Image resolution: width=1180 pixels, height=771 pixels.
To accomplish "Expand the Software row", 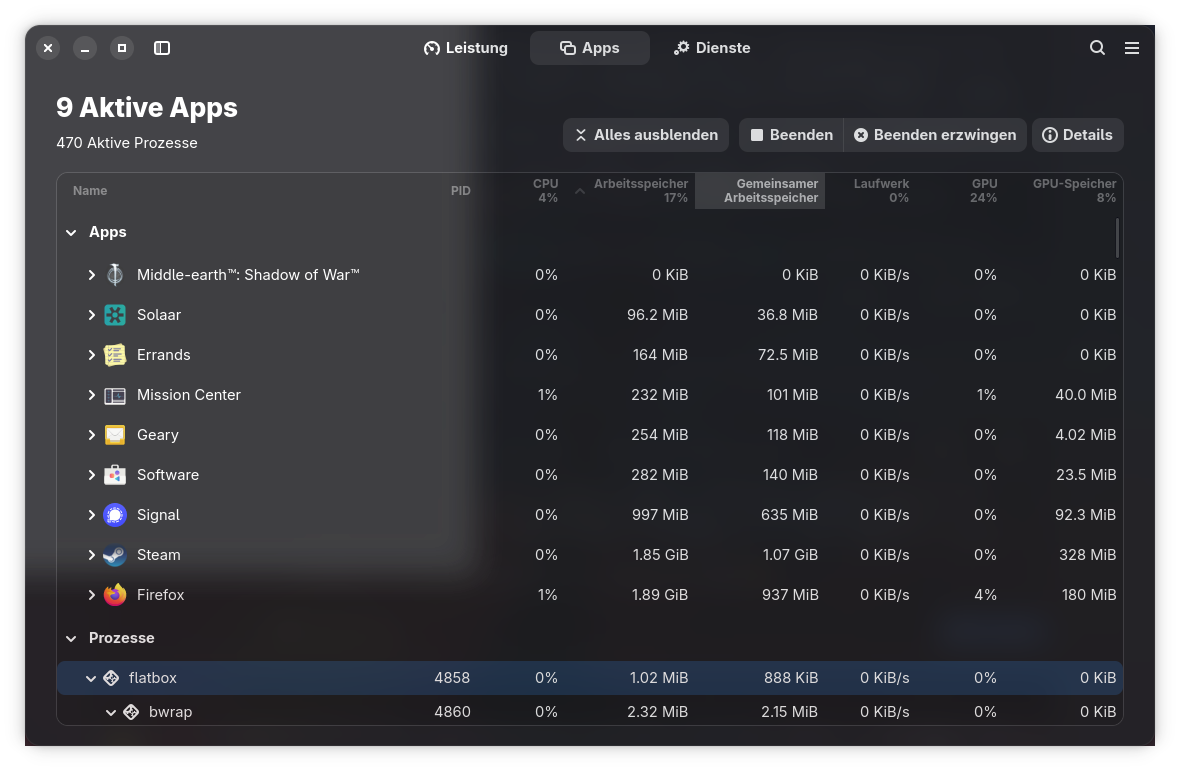I will [92, 475].
